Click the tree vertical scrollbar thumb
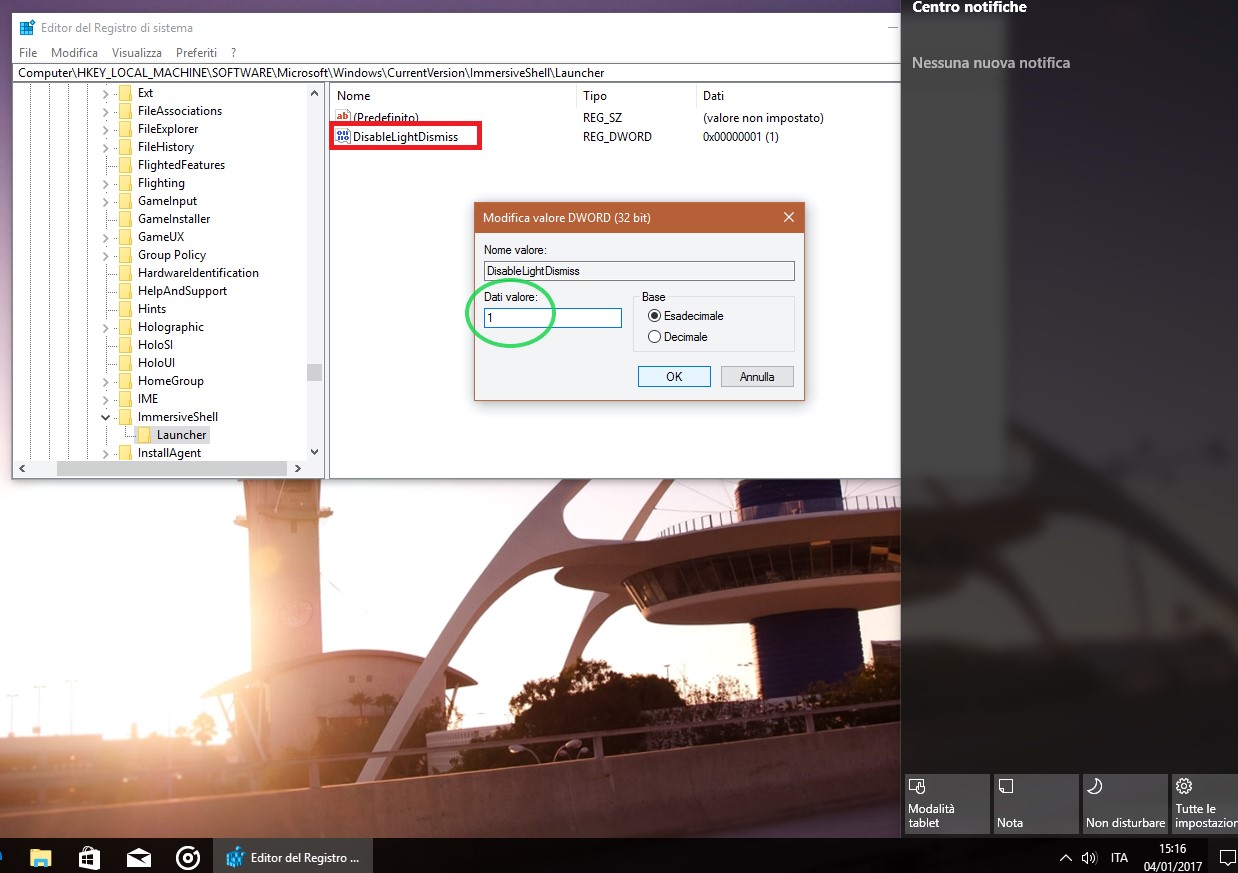The width and height of the screenshot is (1238, 873). point(314,372)
